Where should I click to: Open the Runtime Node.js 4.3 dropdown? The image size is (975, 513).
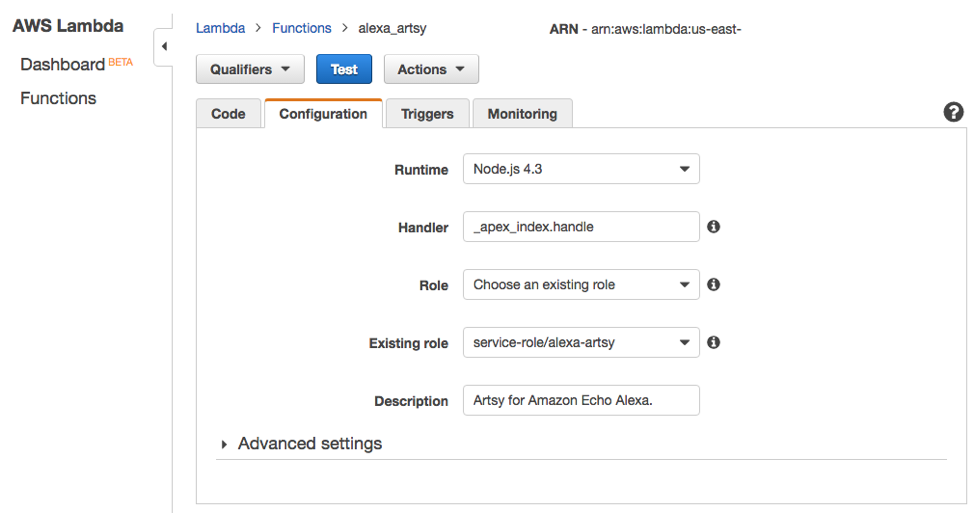pyautogui.click(x=581, y=169)
